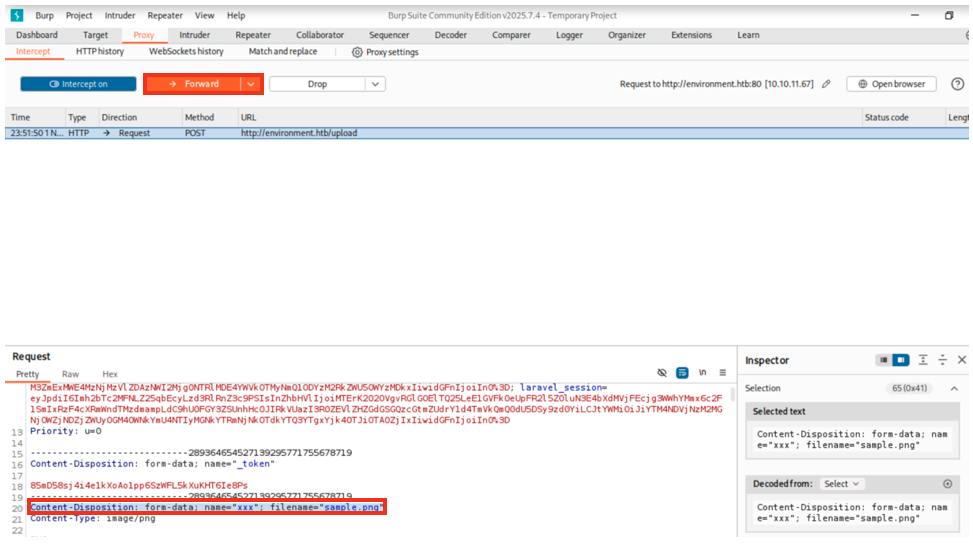Click the Burp Suite logo icon
The width and height of the screenshot is (973, 547).
click(17, 16)
